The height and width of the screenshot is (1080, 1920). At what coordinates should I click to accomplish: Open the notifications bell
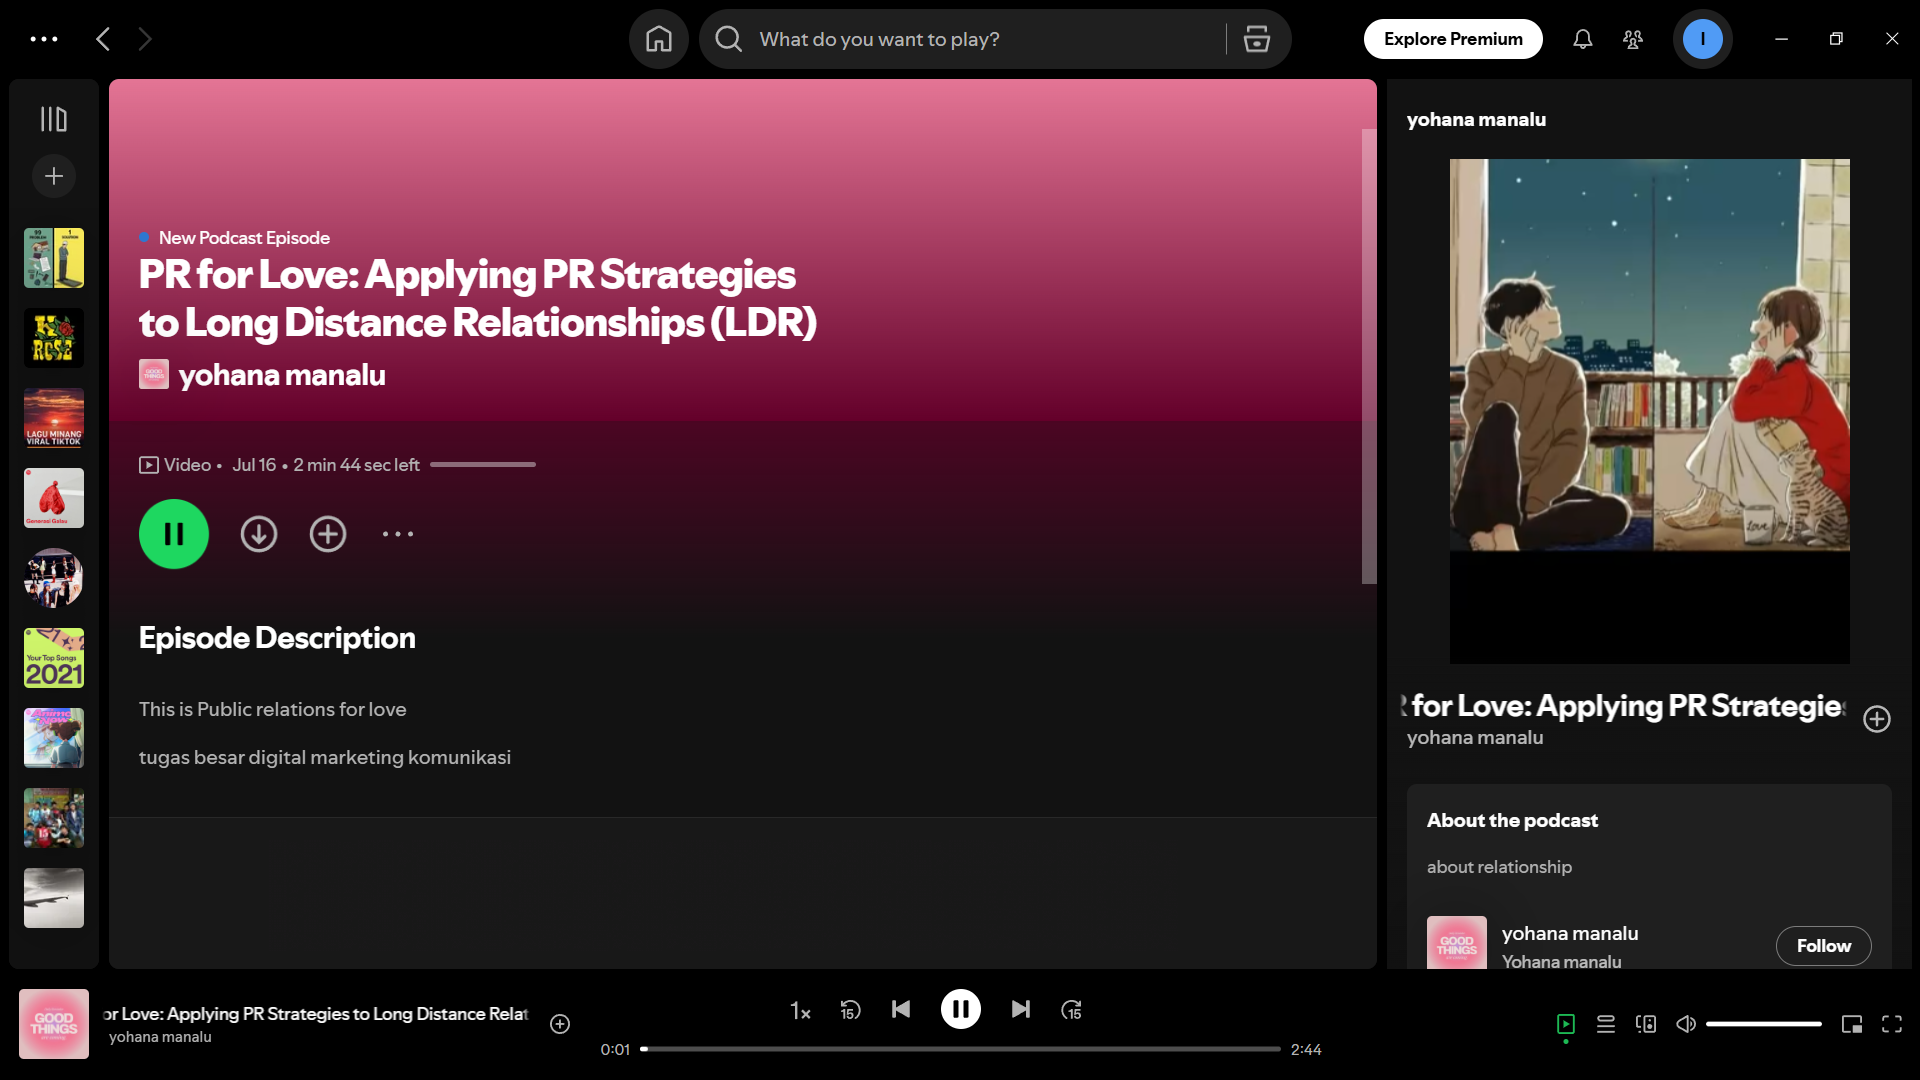(x=1582, y=39)
